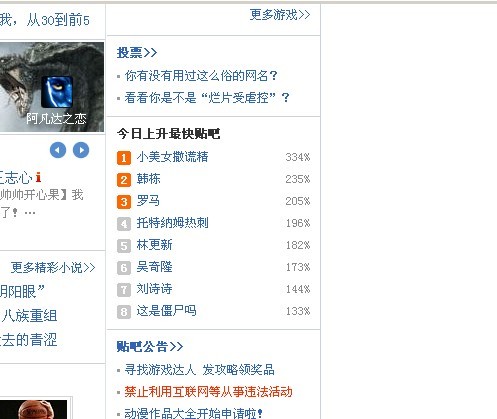Click the orange rank 1 badge
This screenshot has height=419, width=497.
[124, 158]
